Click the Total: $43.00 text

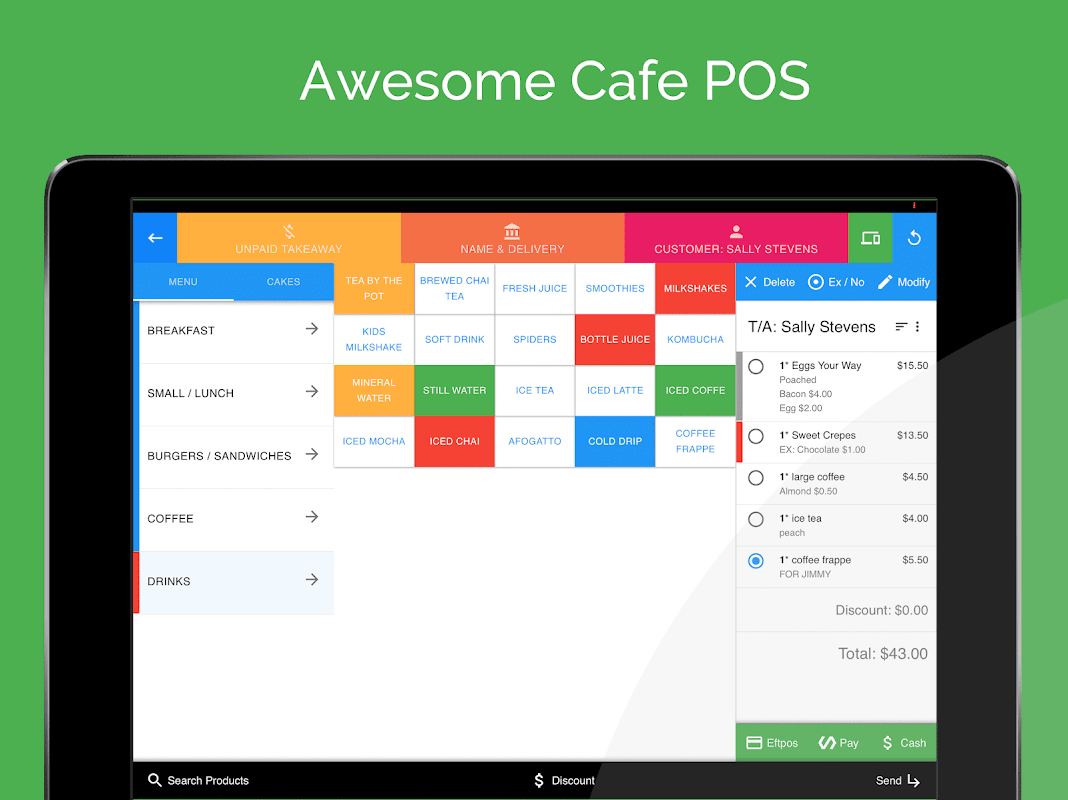883,654
